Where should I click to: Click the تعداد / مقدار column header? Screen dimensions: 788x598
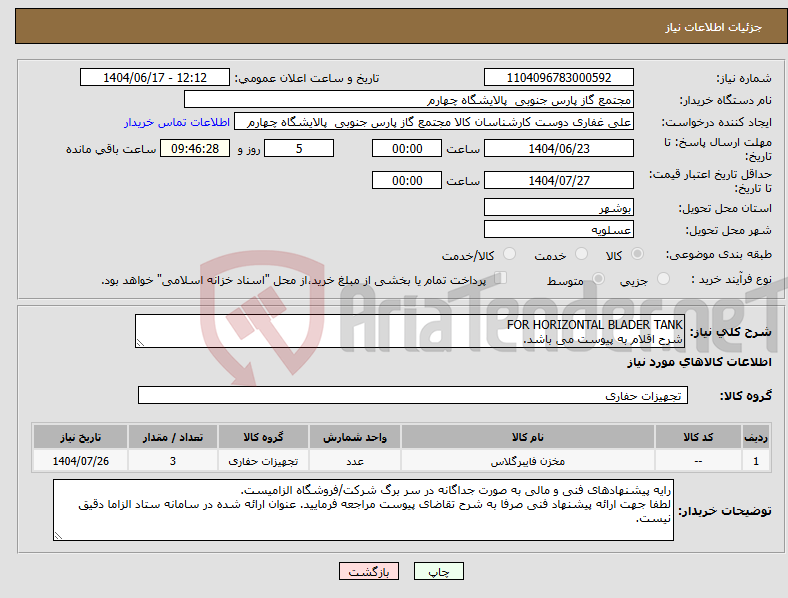click(x=173, y=437)
